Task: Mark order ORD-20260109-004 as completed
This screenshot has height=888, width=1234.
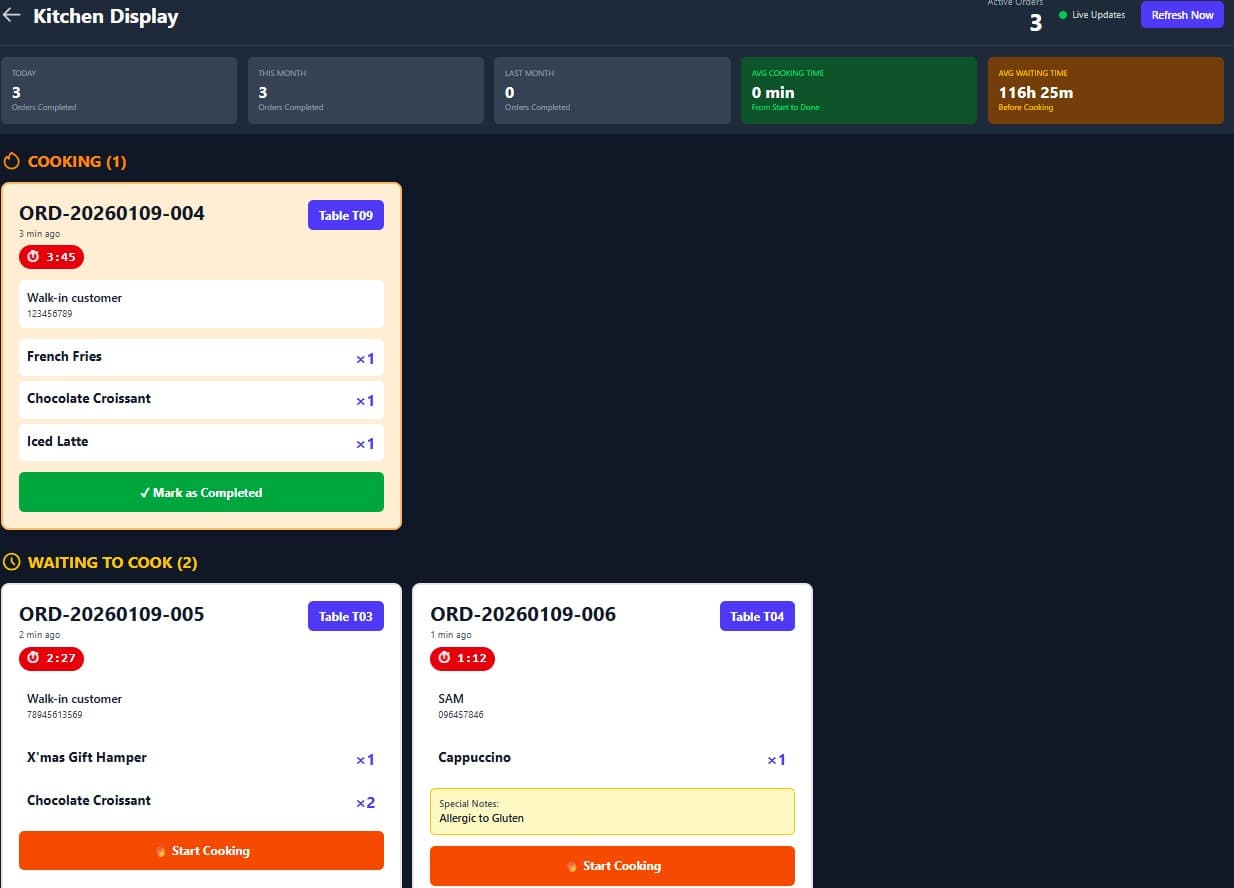Action: point(201,492)
